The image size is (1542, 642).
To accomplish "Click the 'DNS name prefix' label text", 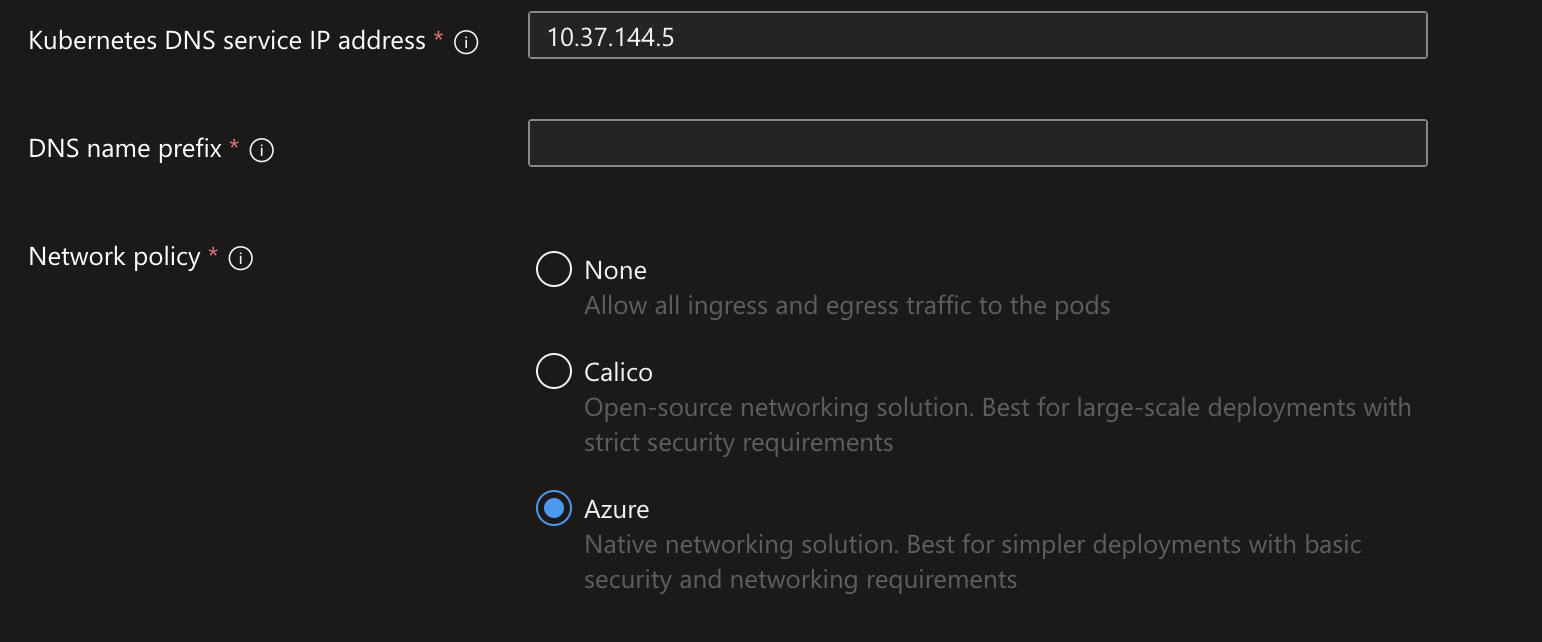I will point(125,149).
